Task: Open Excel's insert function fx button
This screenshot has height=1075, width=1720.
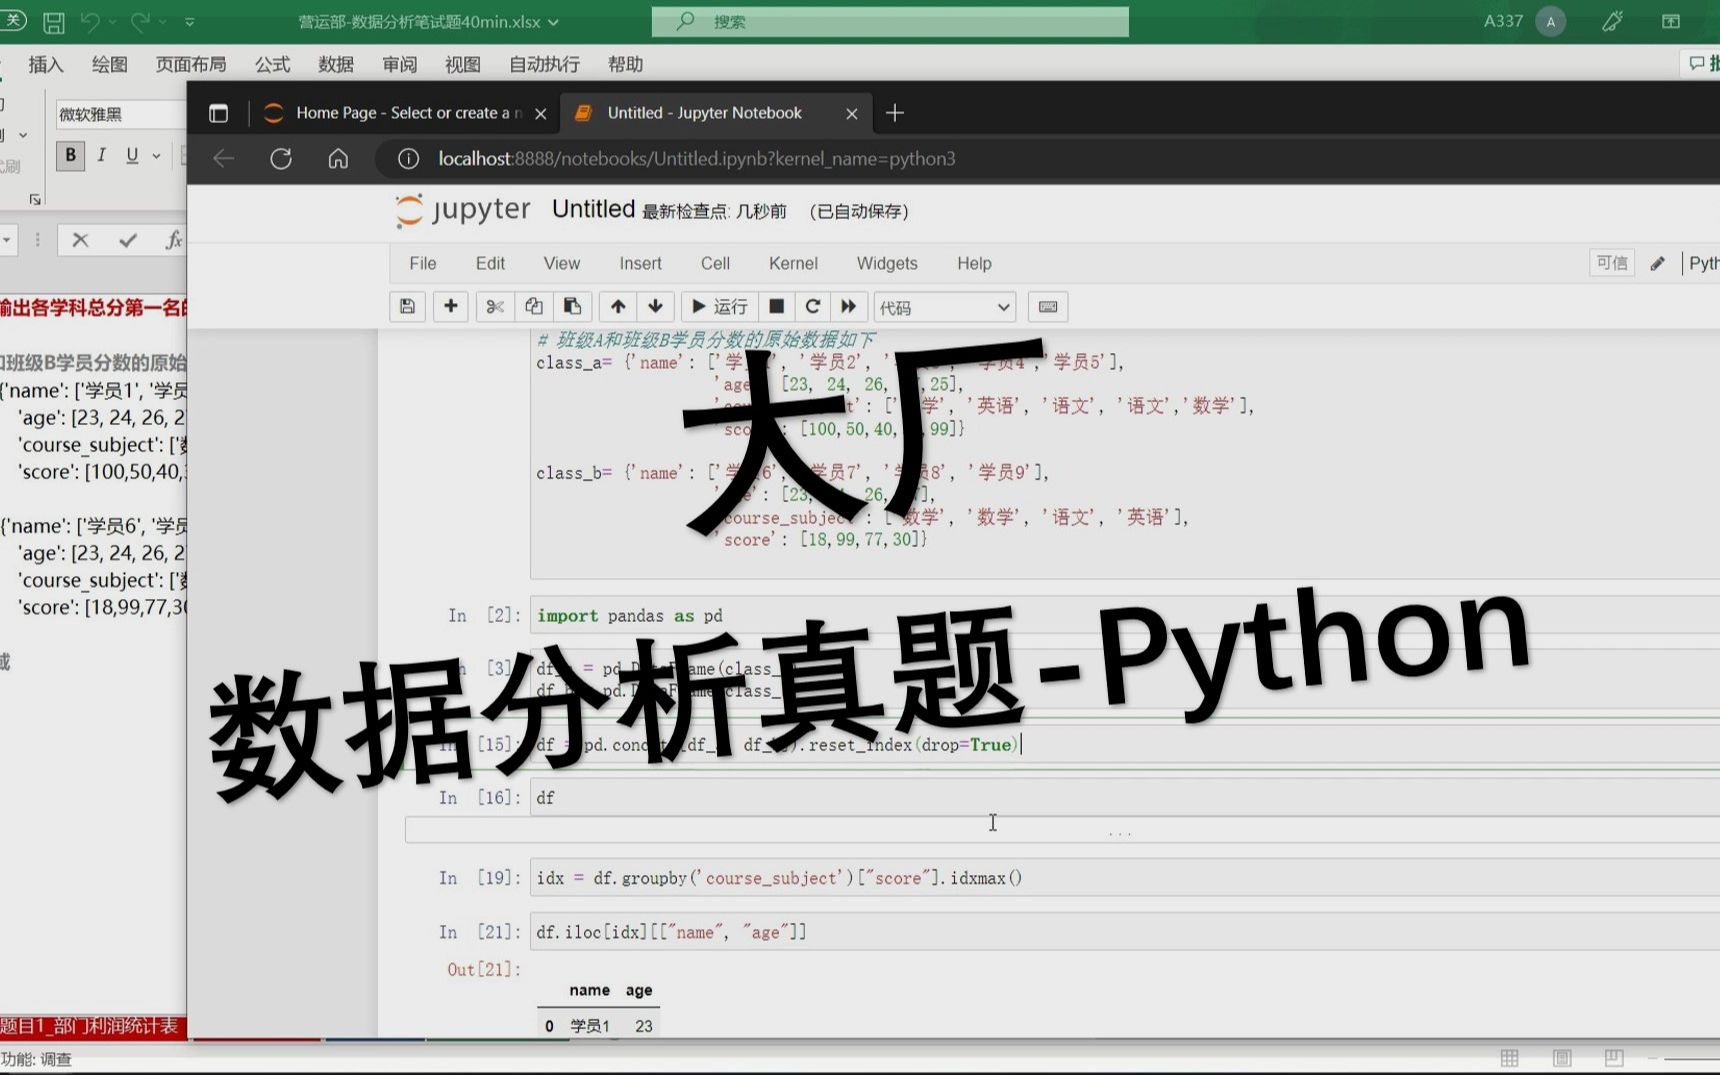Action: [x=173, y=240]
